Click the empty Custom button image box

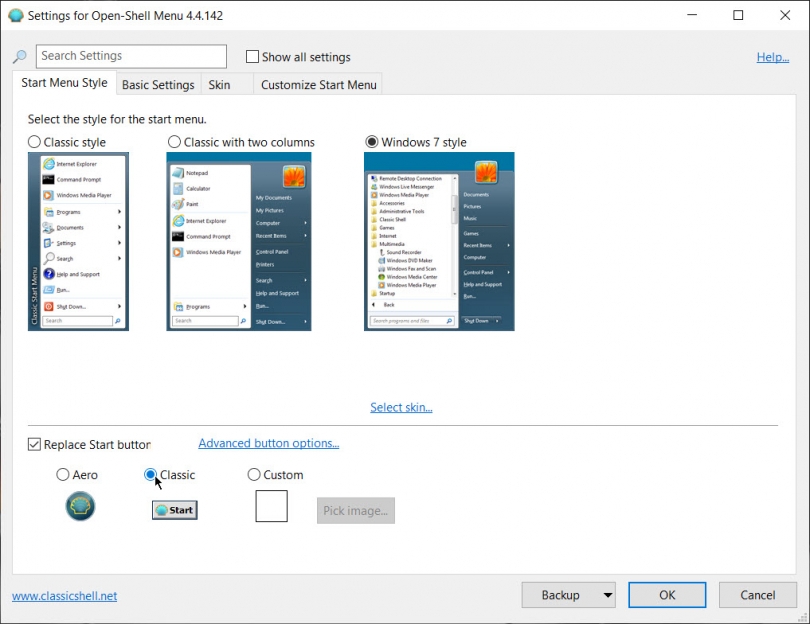[271, 506]
